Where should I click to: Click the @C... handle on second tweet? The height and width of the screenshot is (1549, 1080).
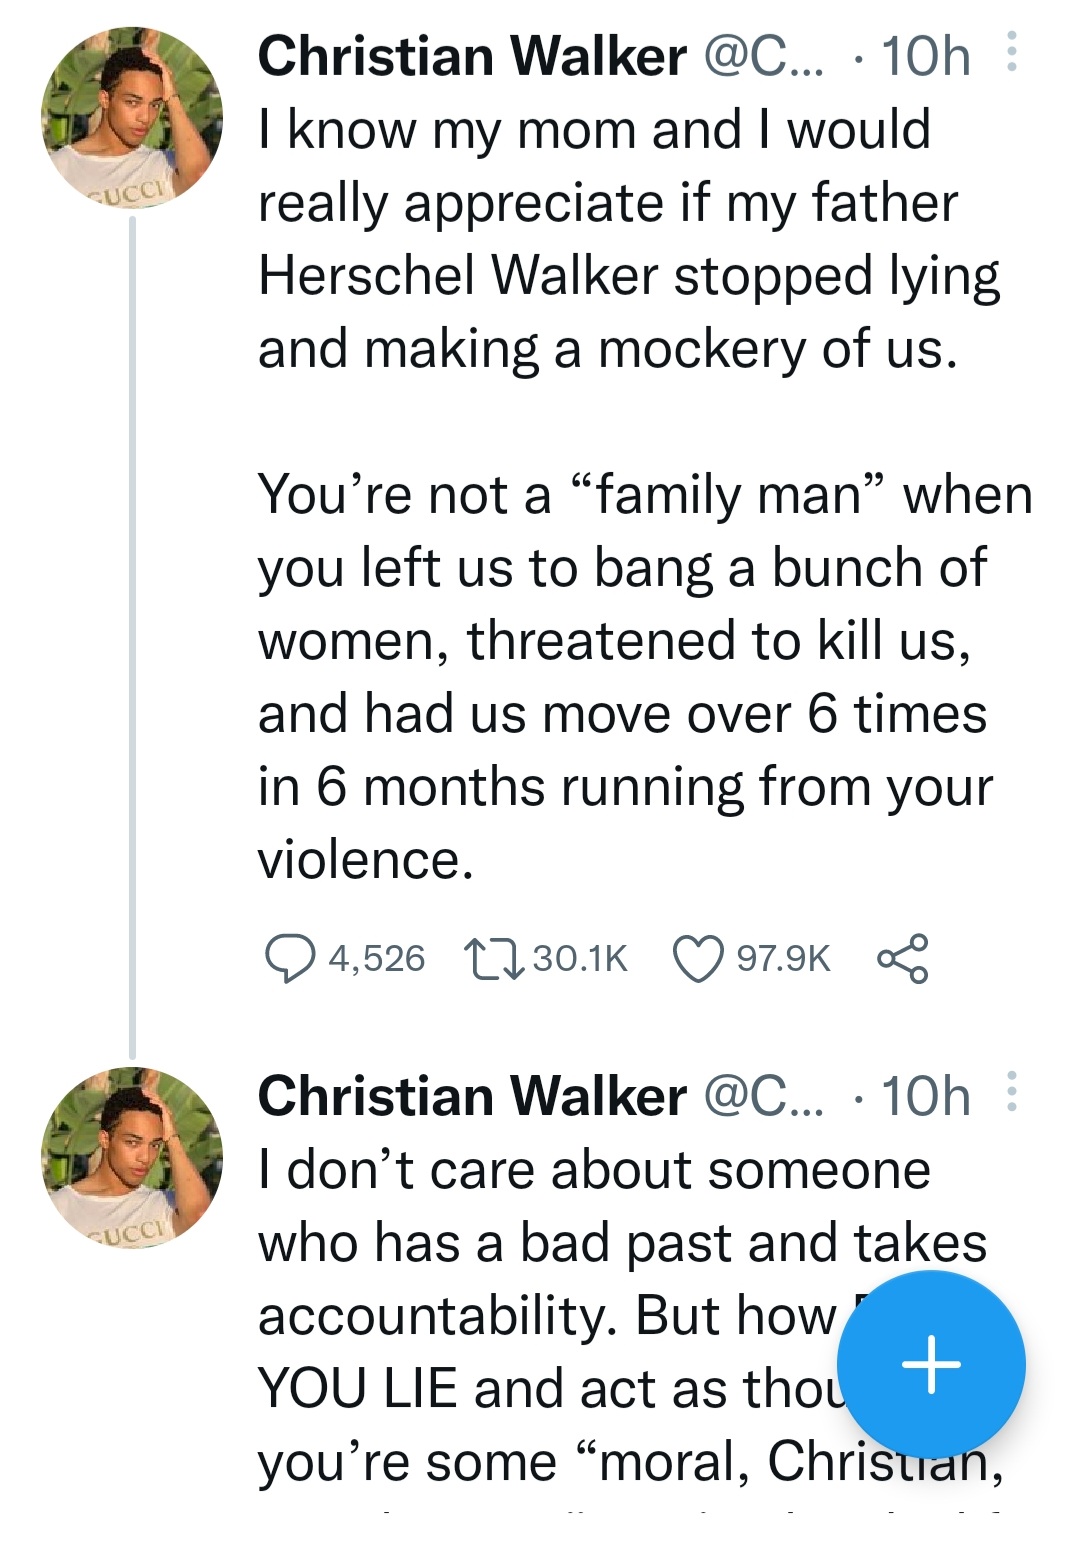tap(765, 1096)
